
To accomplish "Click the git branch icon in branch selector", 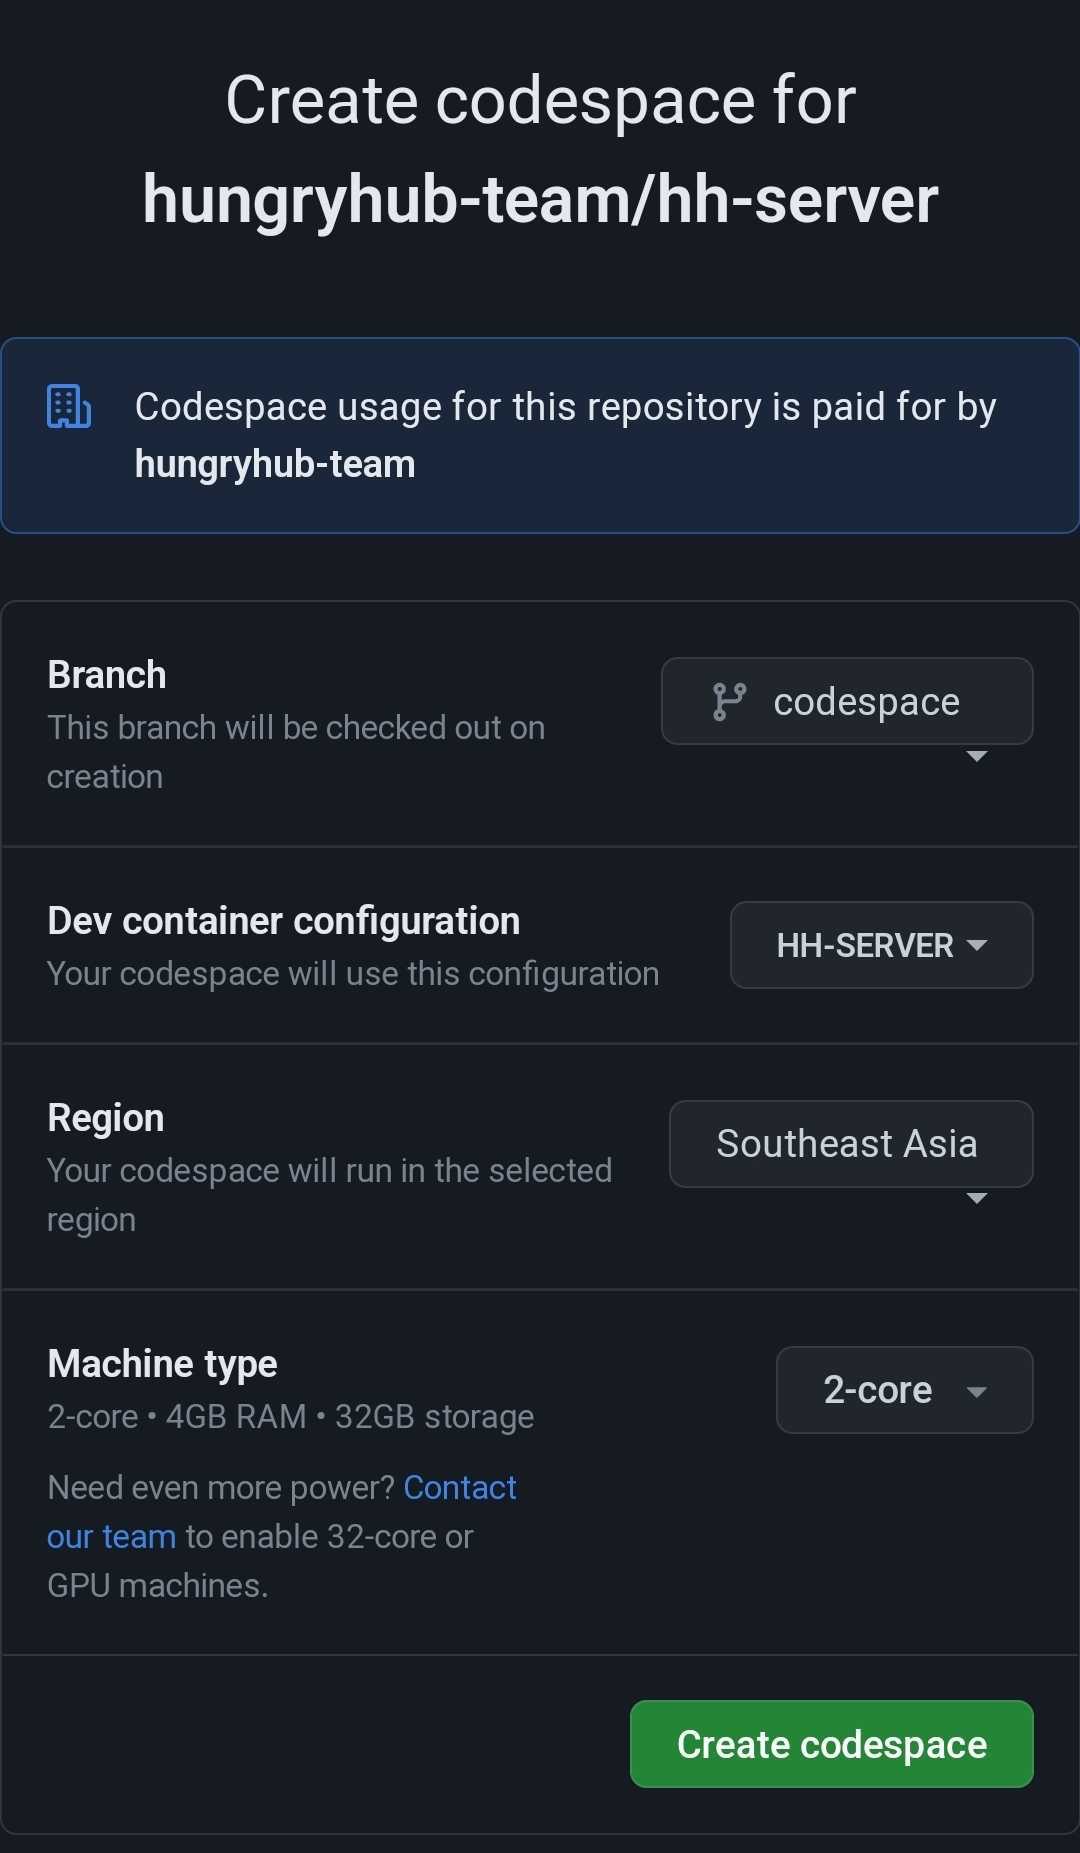I will 729,702.
